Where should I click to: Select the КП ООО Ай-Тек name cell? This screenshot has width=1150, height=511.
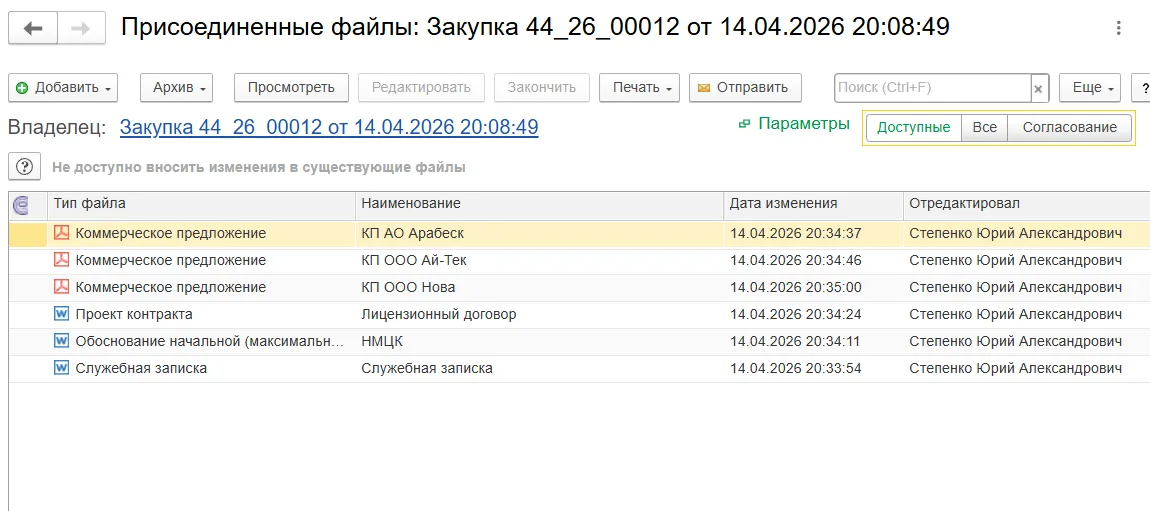coord(540,261)
